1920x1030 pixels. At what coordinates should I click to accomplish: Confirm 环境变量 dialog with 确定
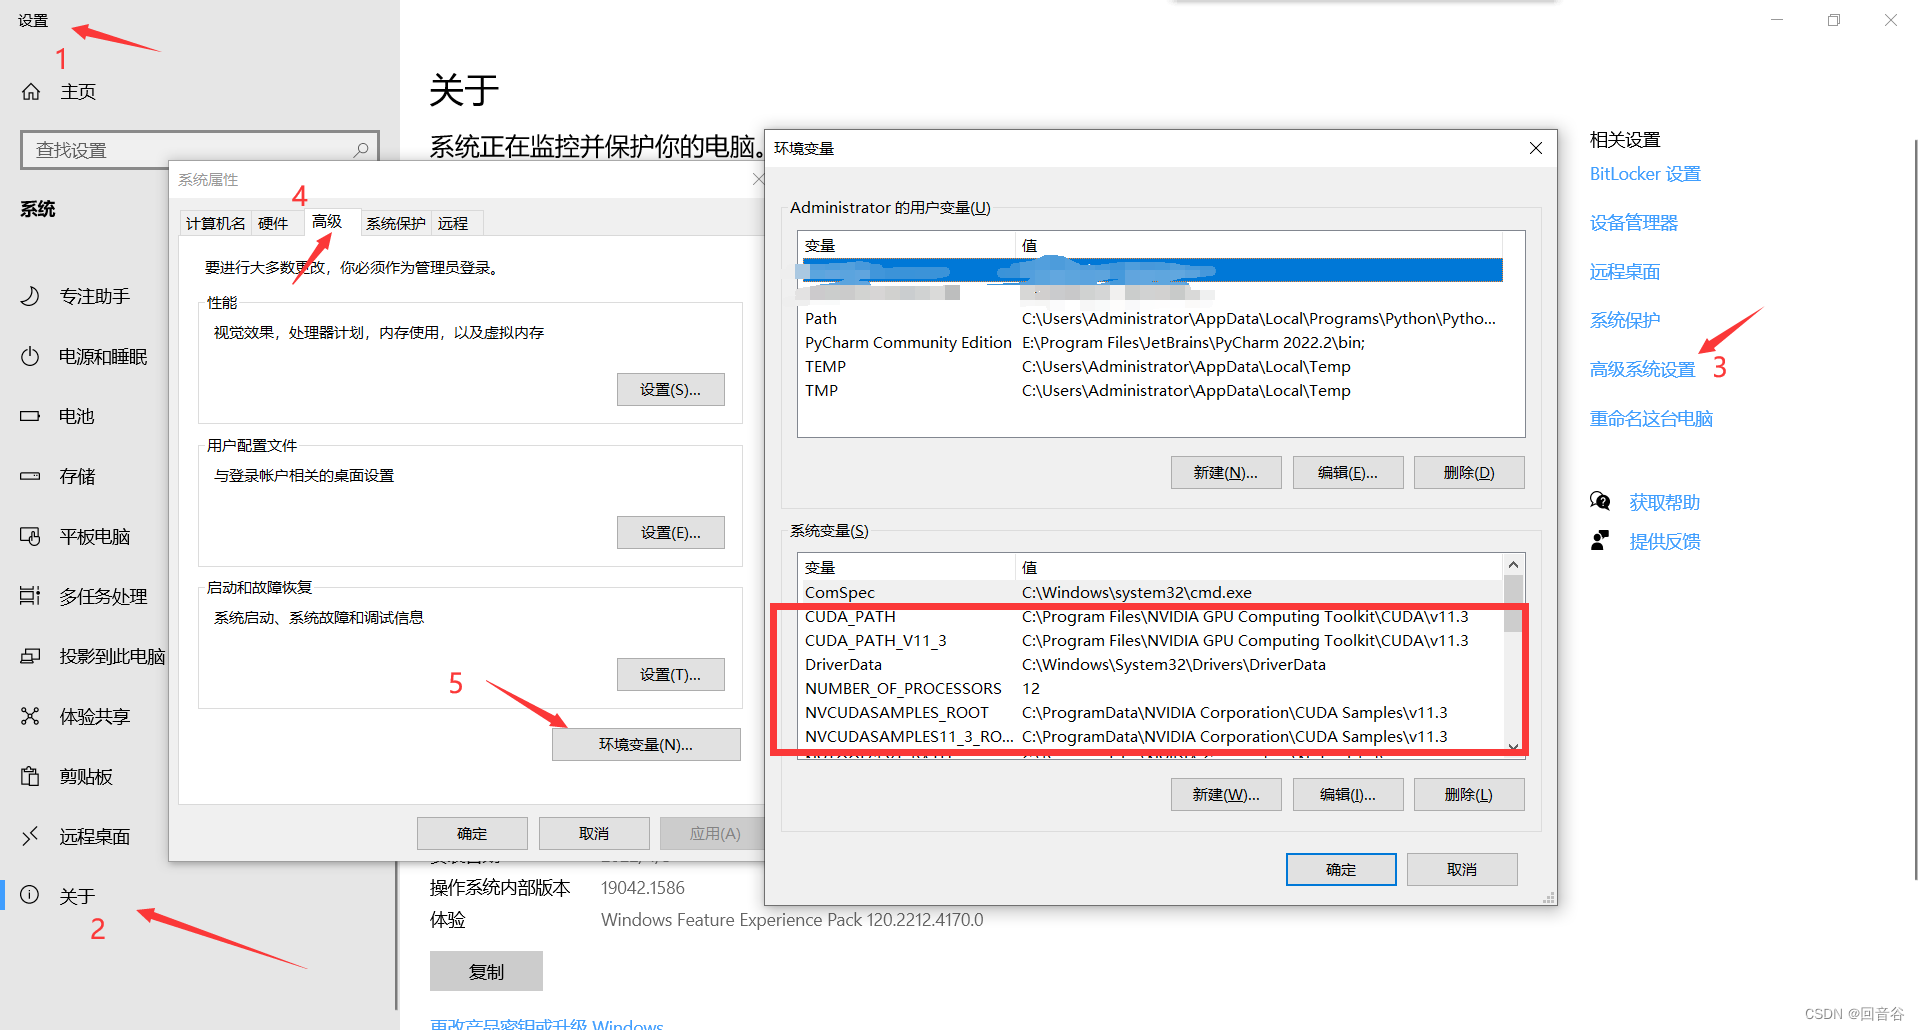point(1341,870)
